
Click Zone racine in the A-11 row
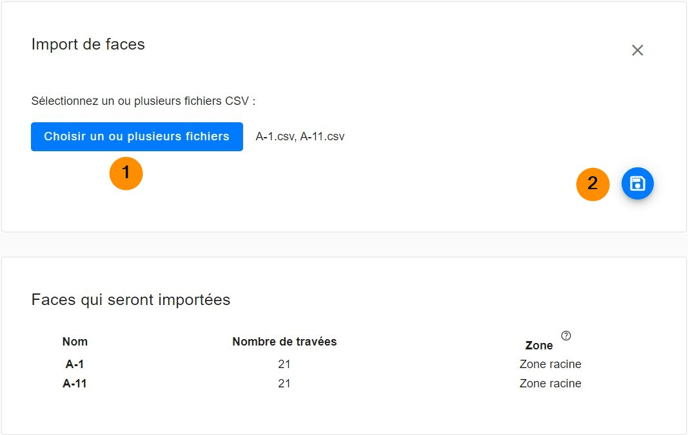tap(550, 383)
